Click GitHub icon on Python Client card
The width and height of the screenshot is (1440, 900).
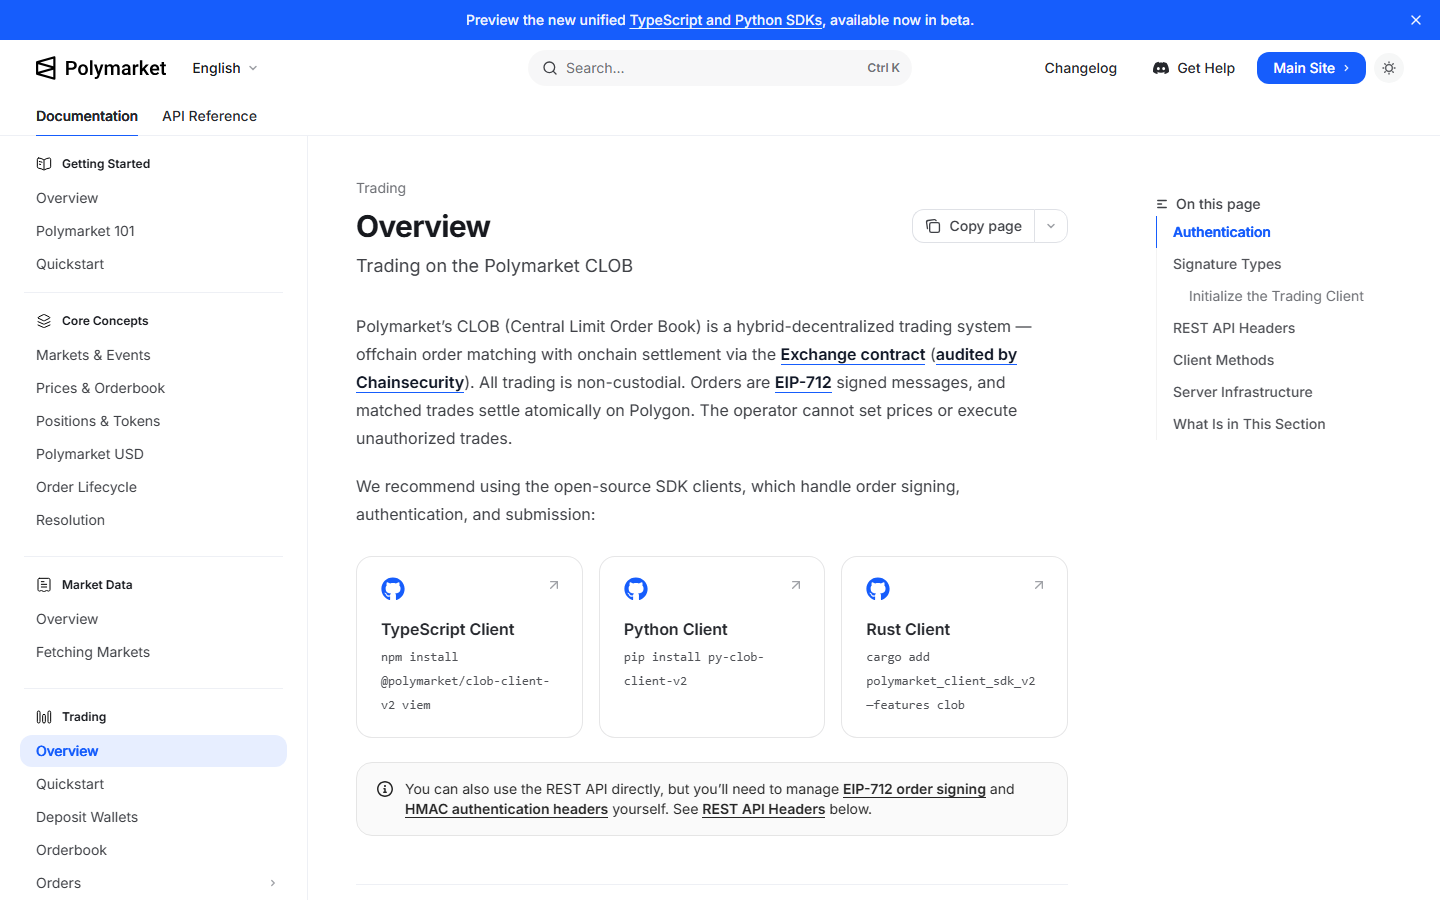[x=636, y=589]
